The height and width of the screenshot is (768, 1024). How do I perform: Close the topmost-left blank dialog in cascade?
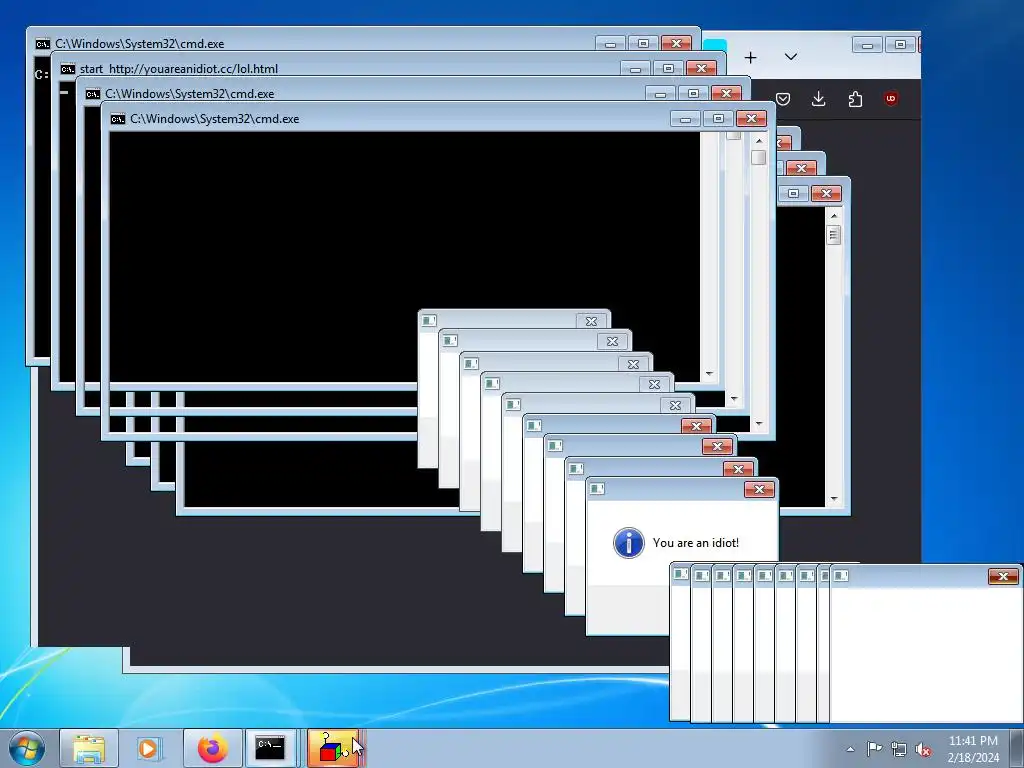(591, 321)
